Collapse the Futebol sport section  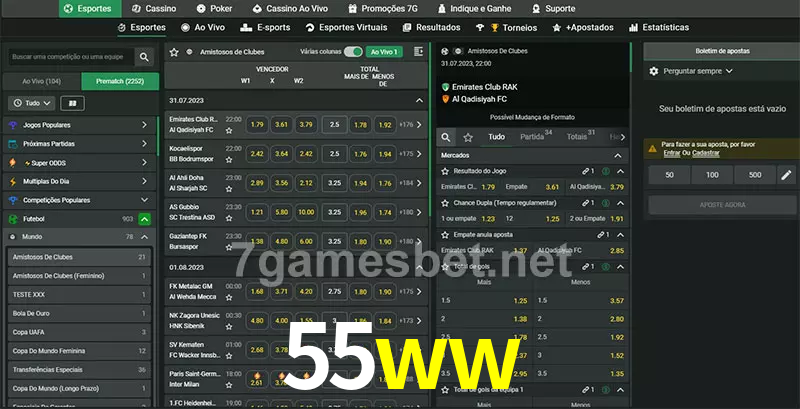[x=144, y=219]
